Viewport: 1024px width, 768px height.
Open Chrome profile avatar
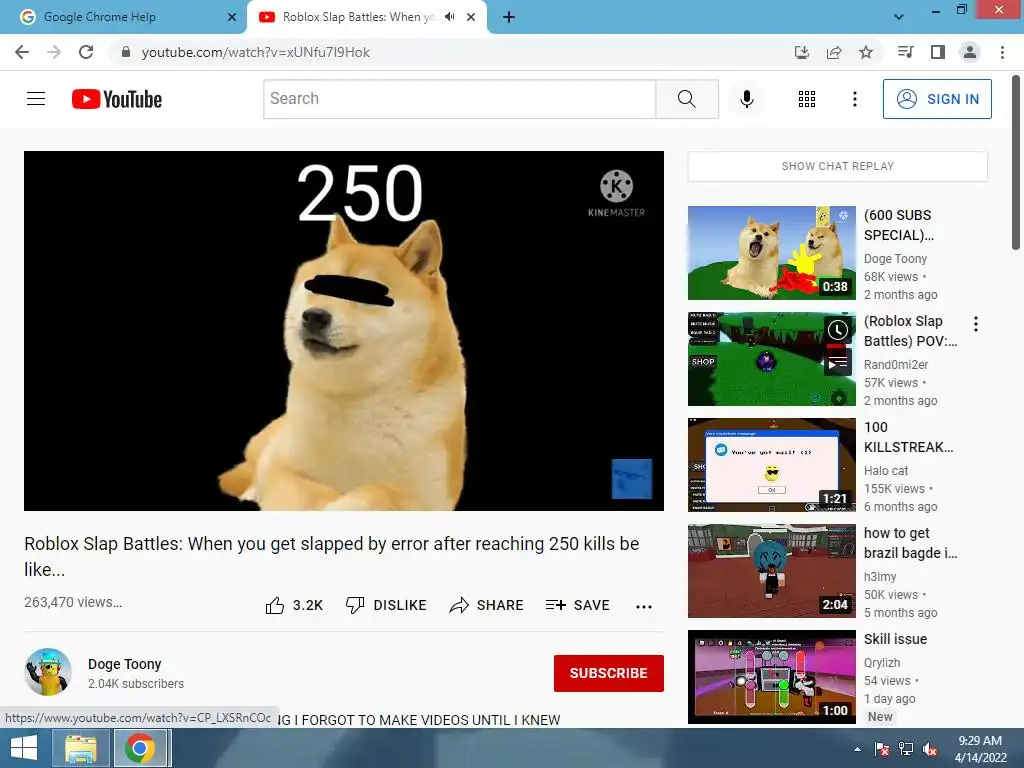(x=970, y=52)
